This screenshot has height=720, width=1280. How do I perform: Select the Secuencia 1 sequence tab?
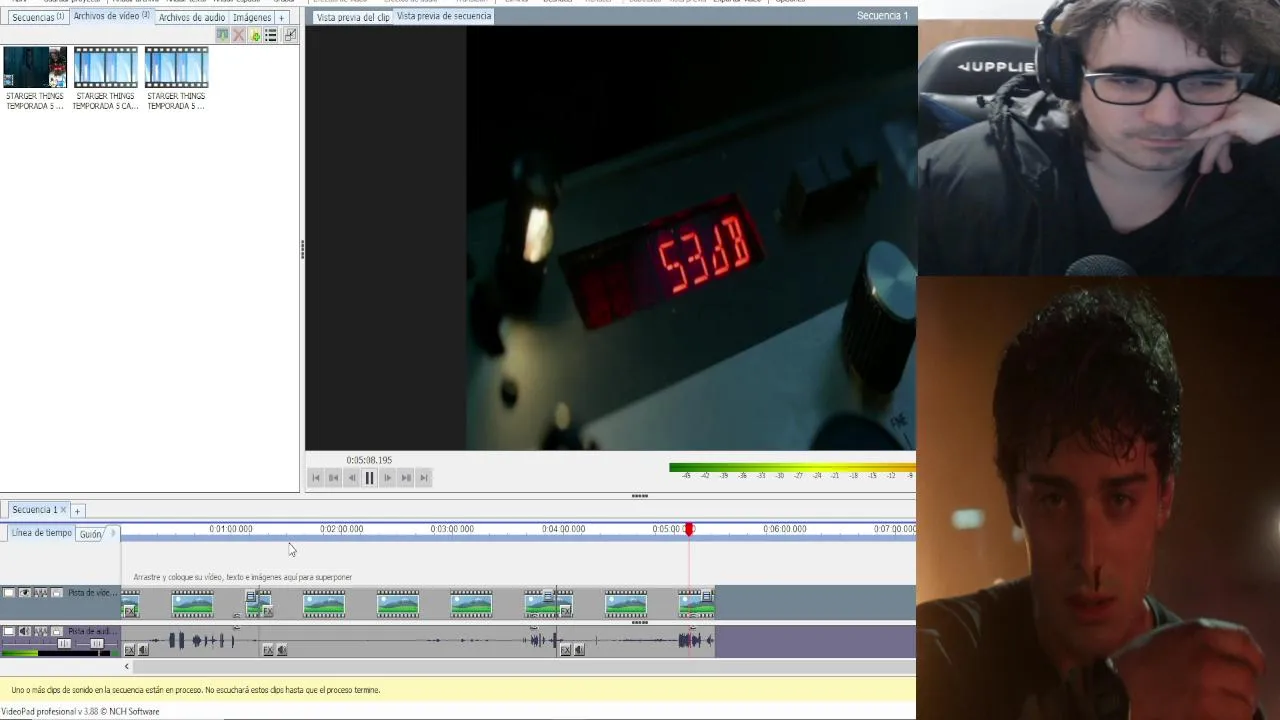click(x=35, y=510)
